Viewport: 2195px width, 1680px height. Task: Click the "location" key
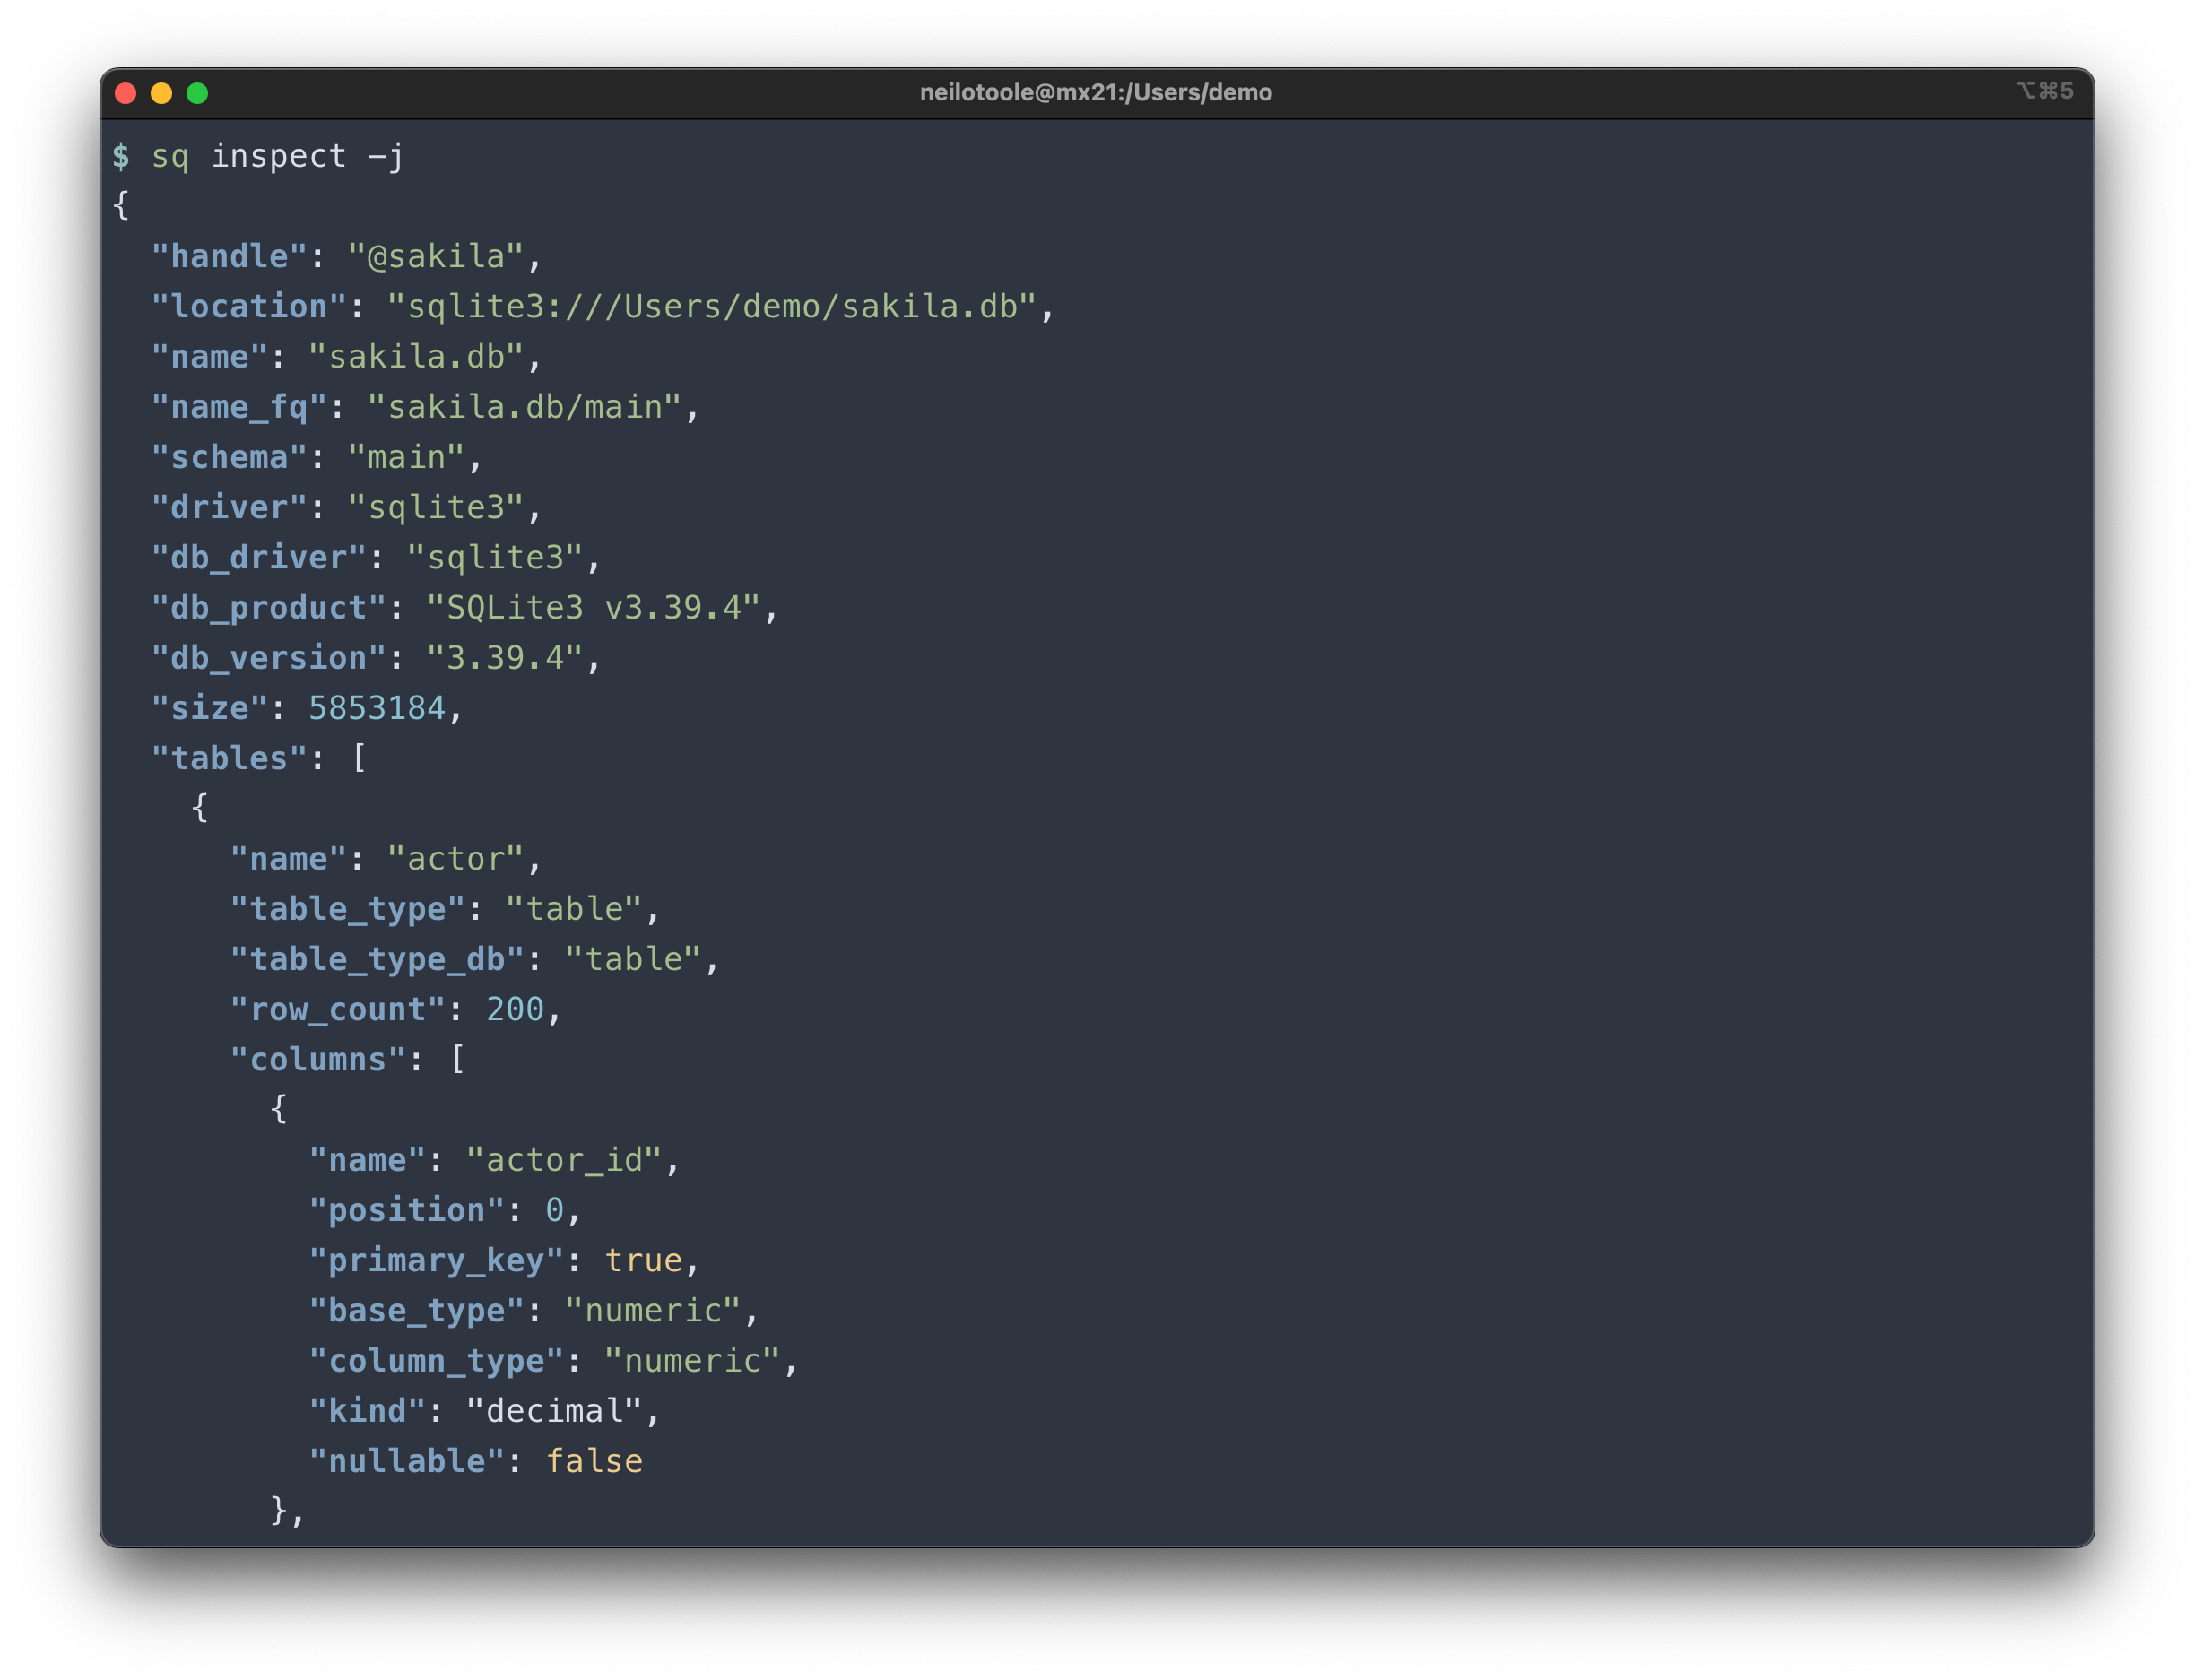pos(249,307)
